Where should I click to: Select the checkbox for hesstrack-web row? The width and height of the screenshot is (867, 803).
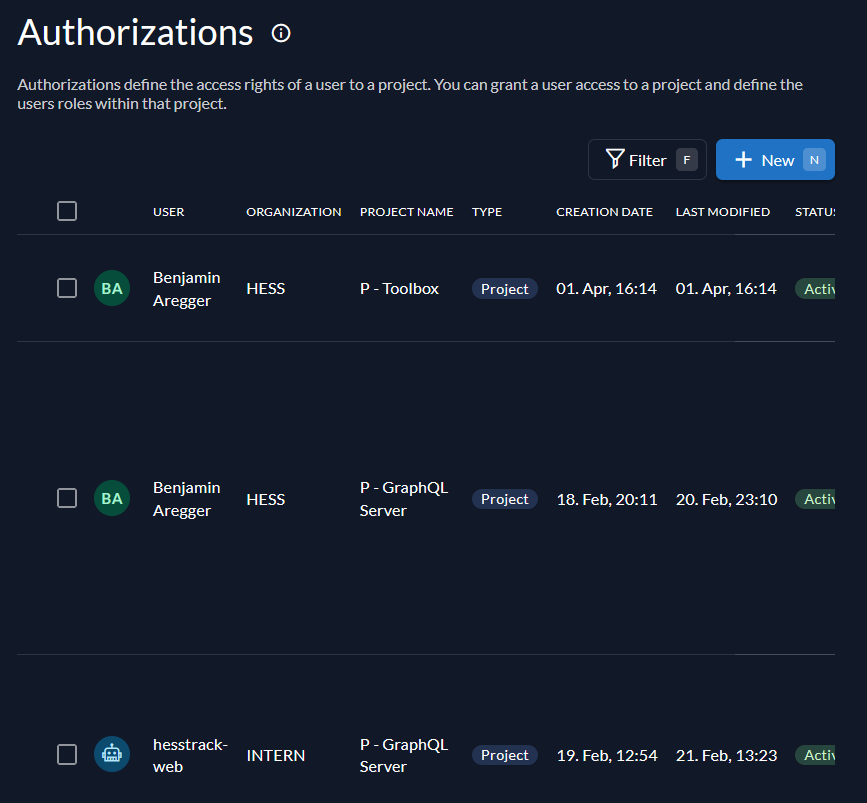pyautogui.click(x=67, y=755)
